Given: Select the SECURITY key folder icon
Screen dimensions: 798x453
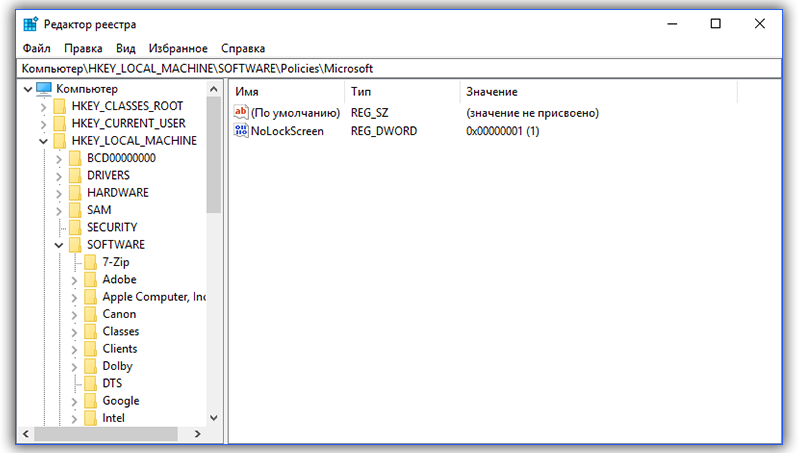Looking at the screenshot, I should point(75,227).
